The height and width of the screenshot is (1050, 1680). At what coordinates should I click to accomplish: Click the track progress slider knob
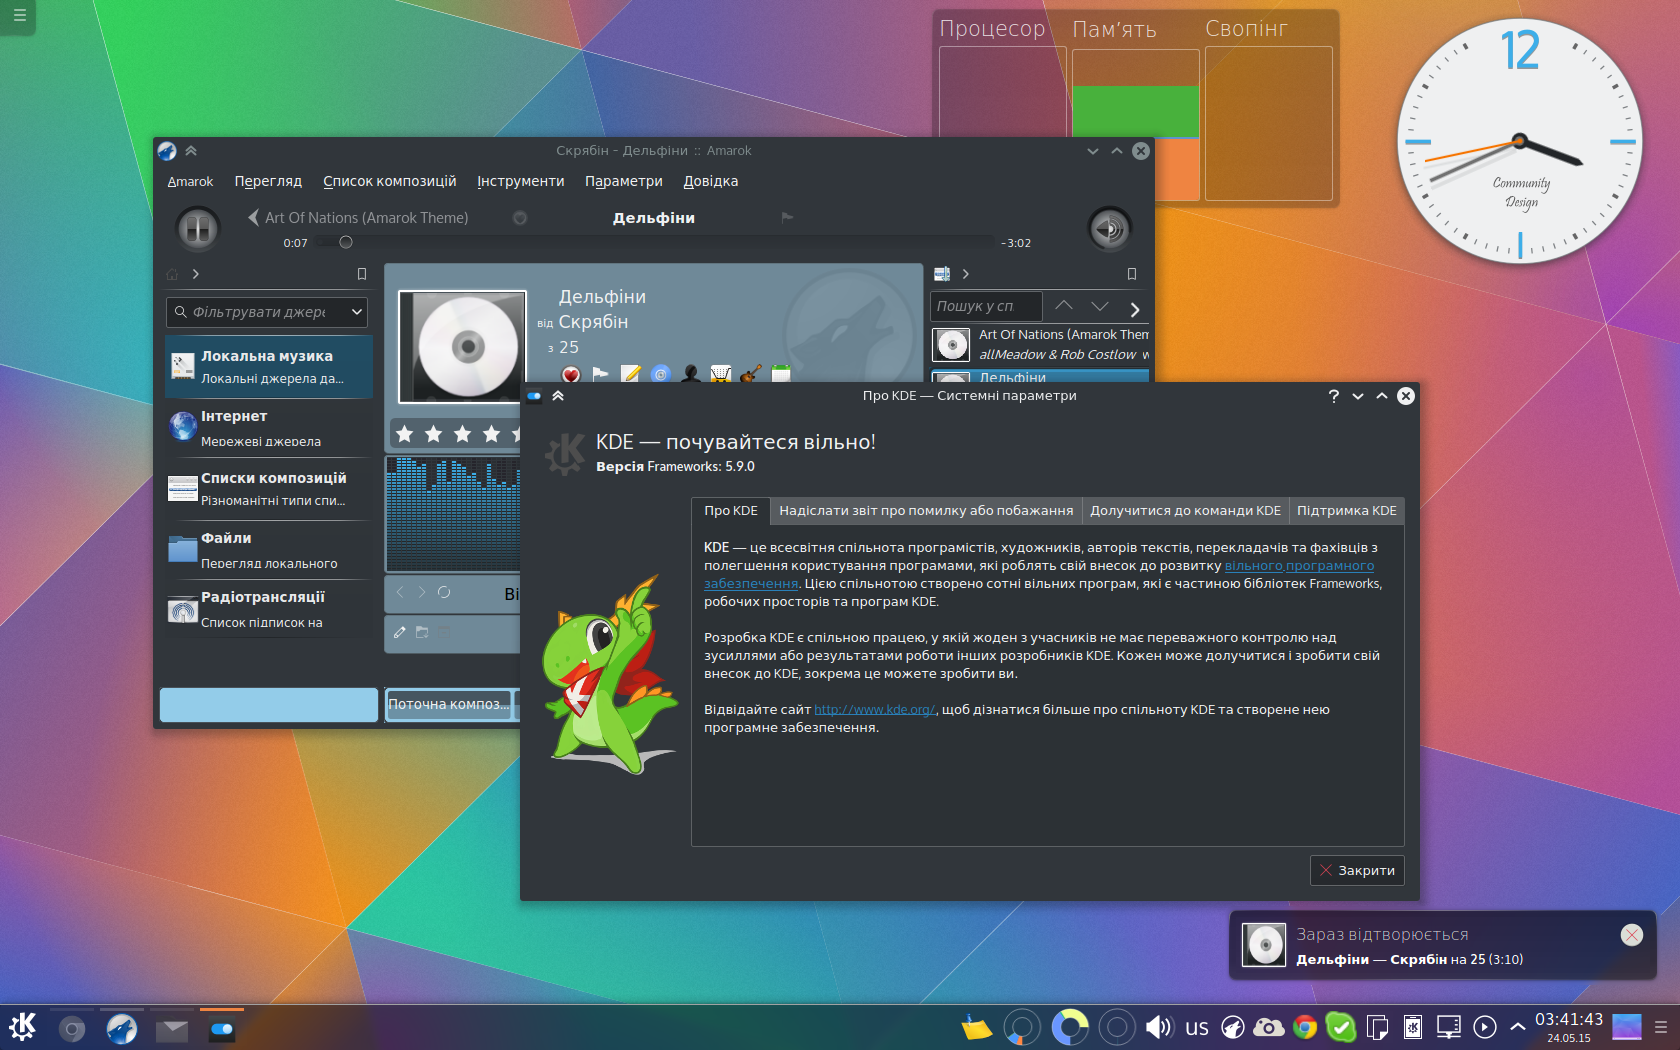346,242
